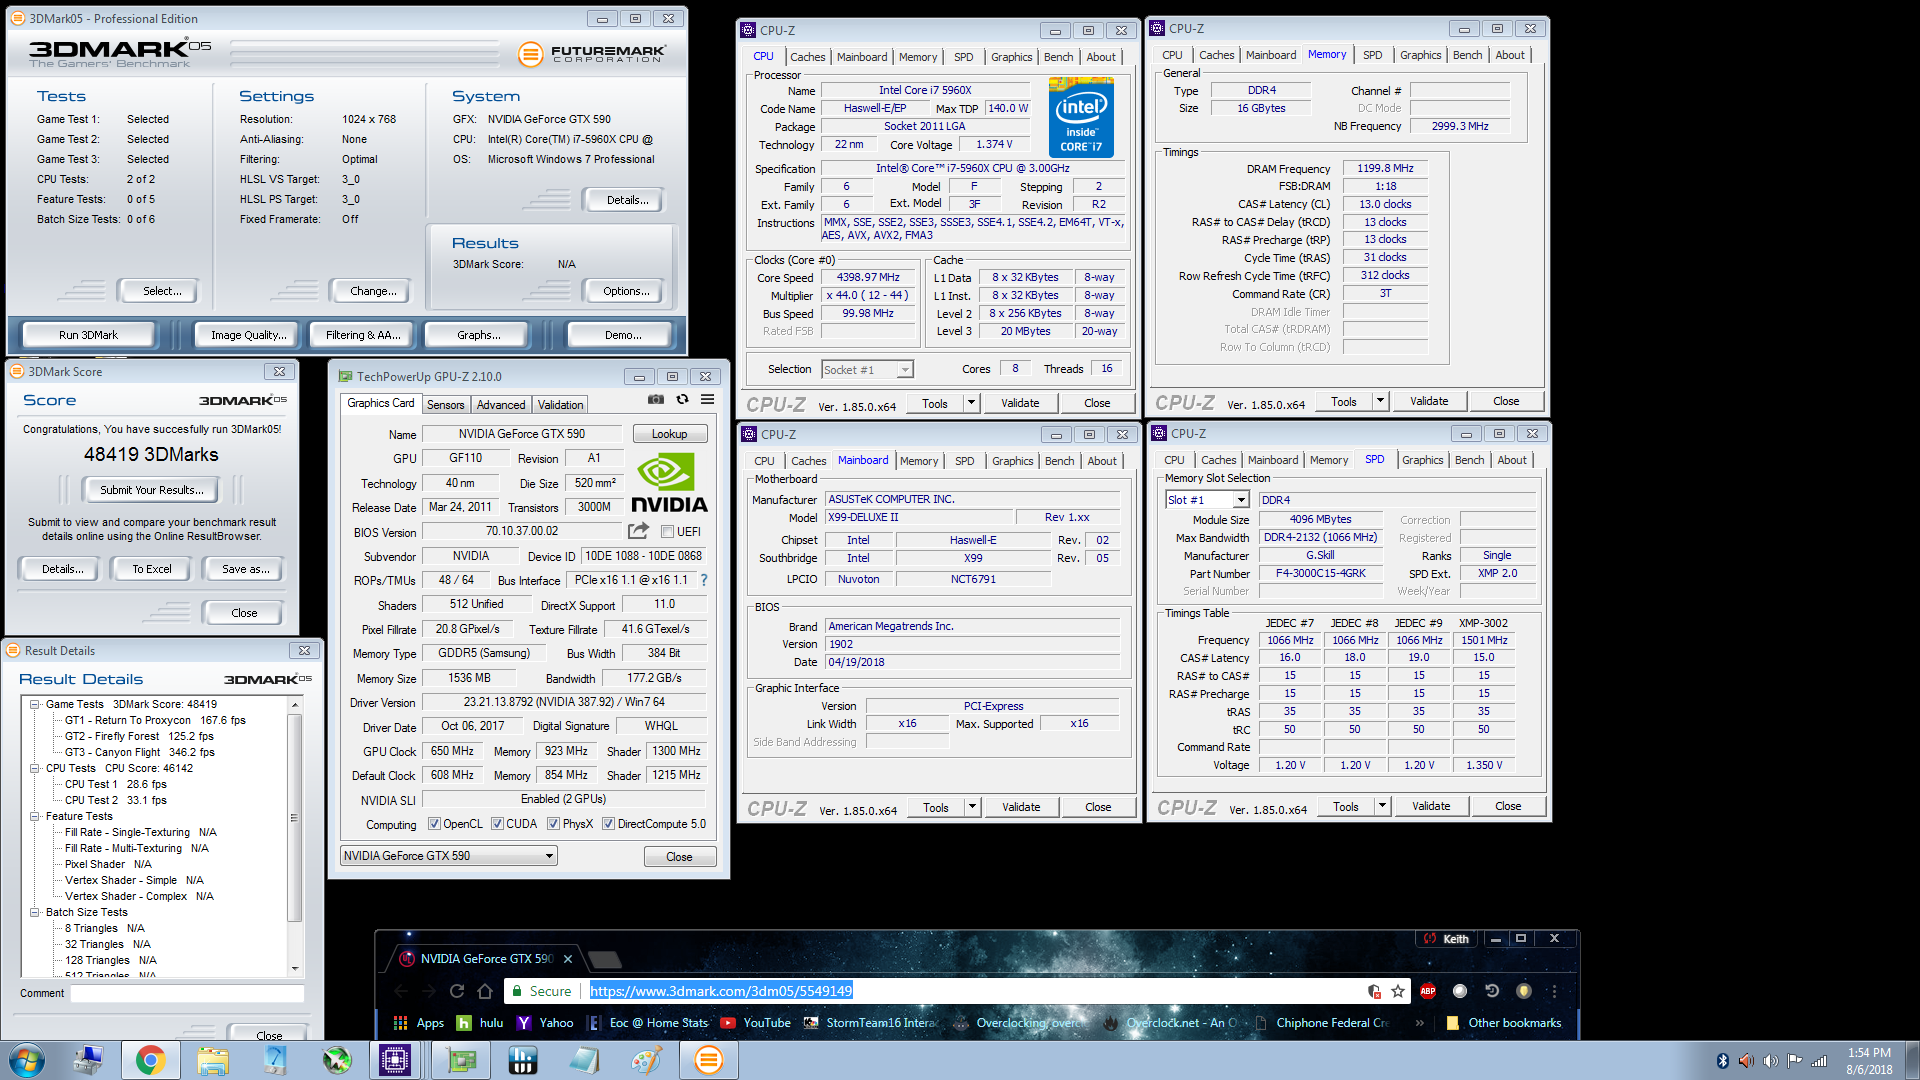Screen dimensions: 1920x1080
Task: Click the Run 3DMark button
Action: click(x=88, y=335)
